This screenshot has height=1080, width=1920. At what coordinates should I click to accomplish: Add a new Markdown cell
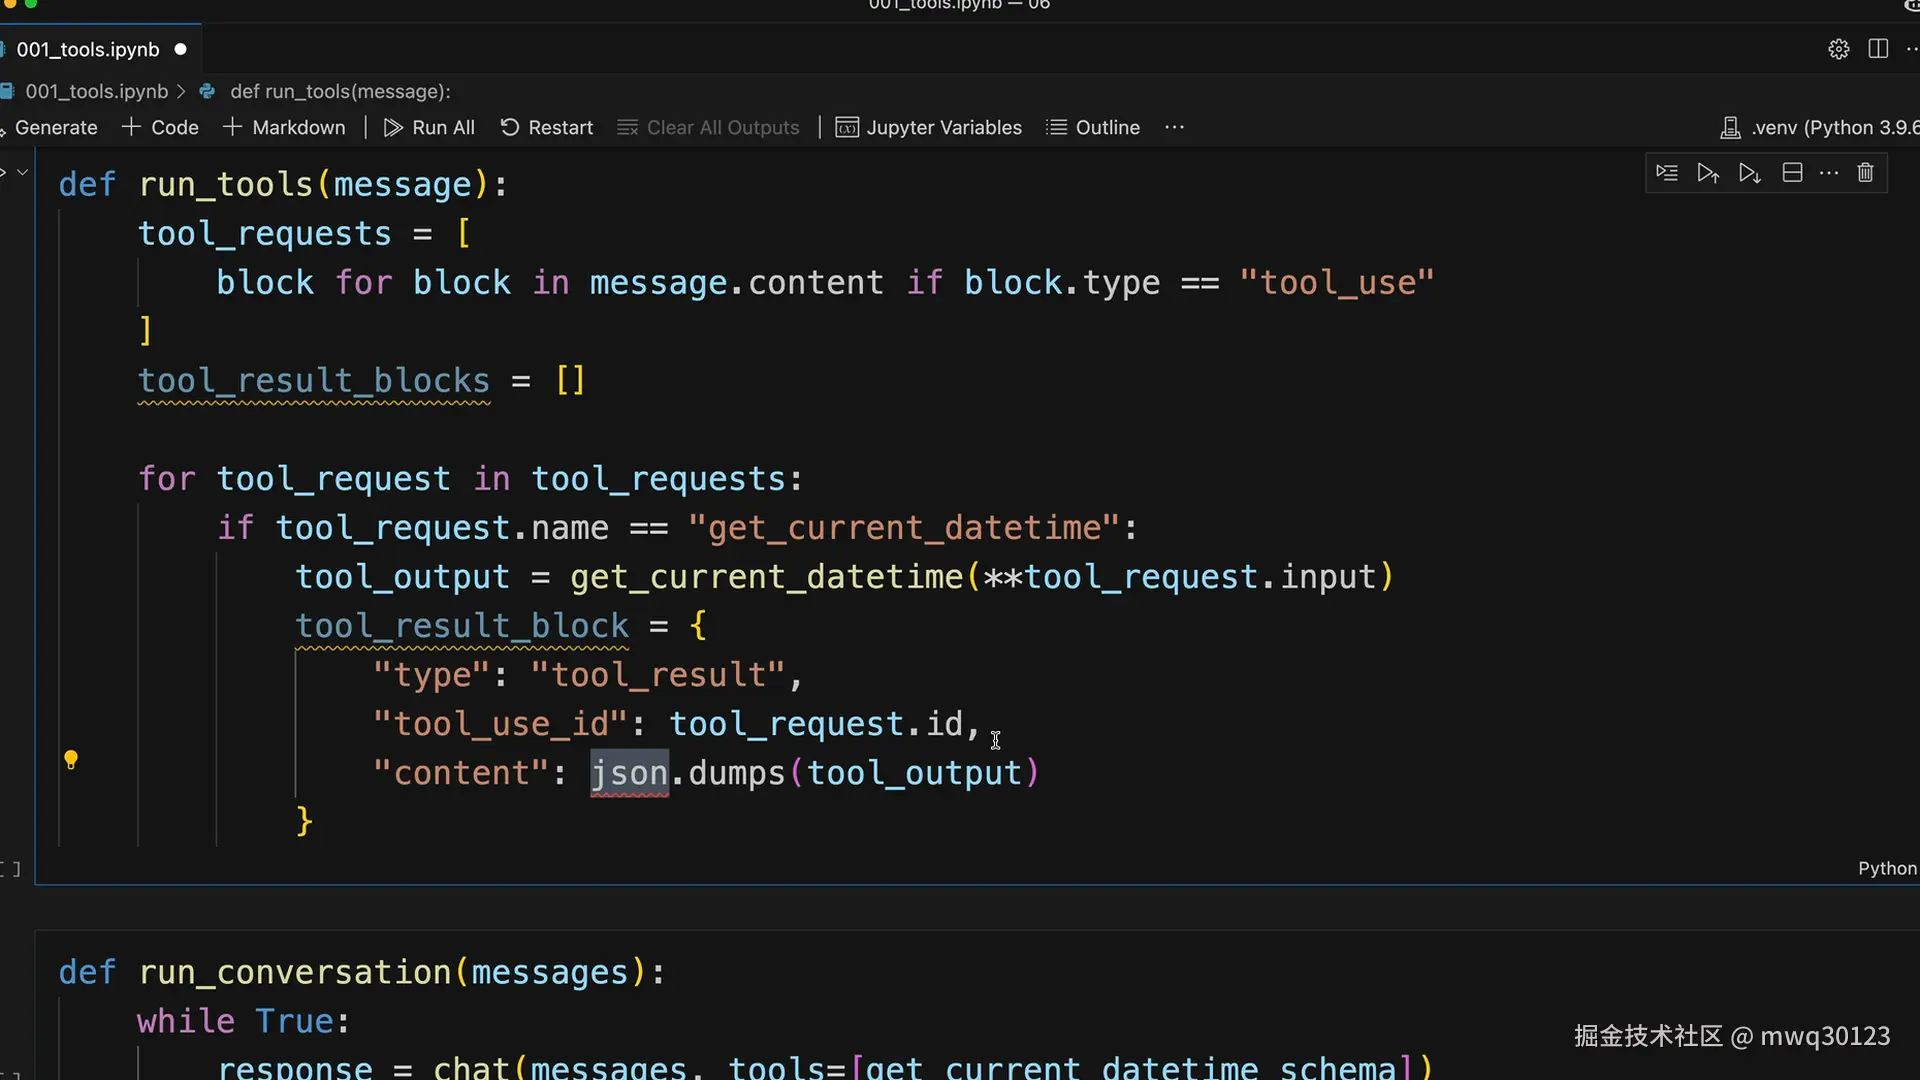click(x=284, y=127)
